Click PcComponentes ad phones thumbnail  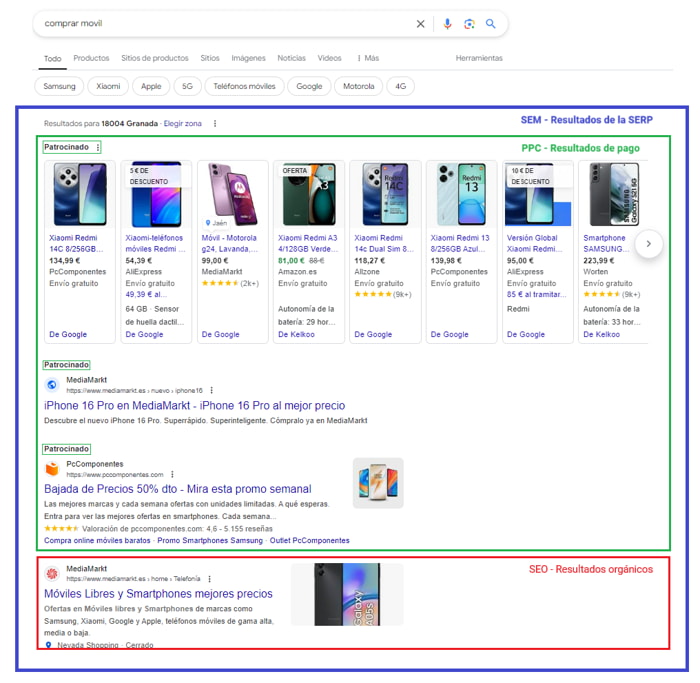tap(378, 483)
